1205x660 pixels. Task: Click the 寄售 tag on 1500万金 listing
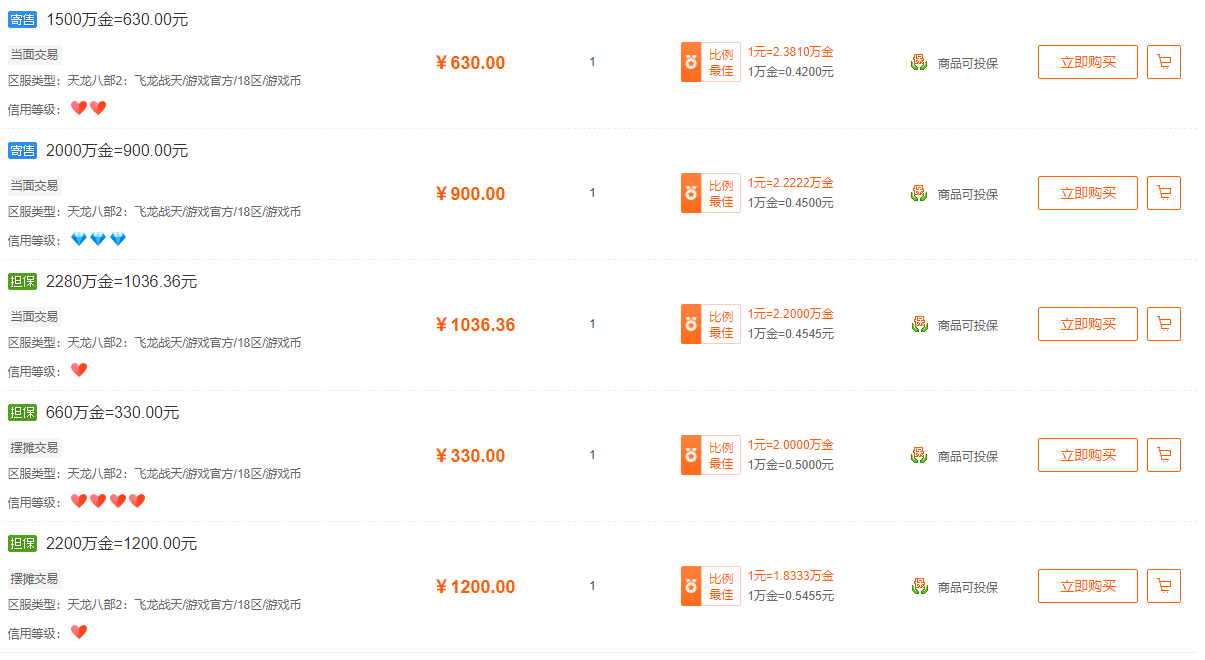(22, 20)
